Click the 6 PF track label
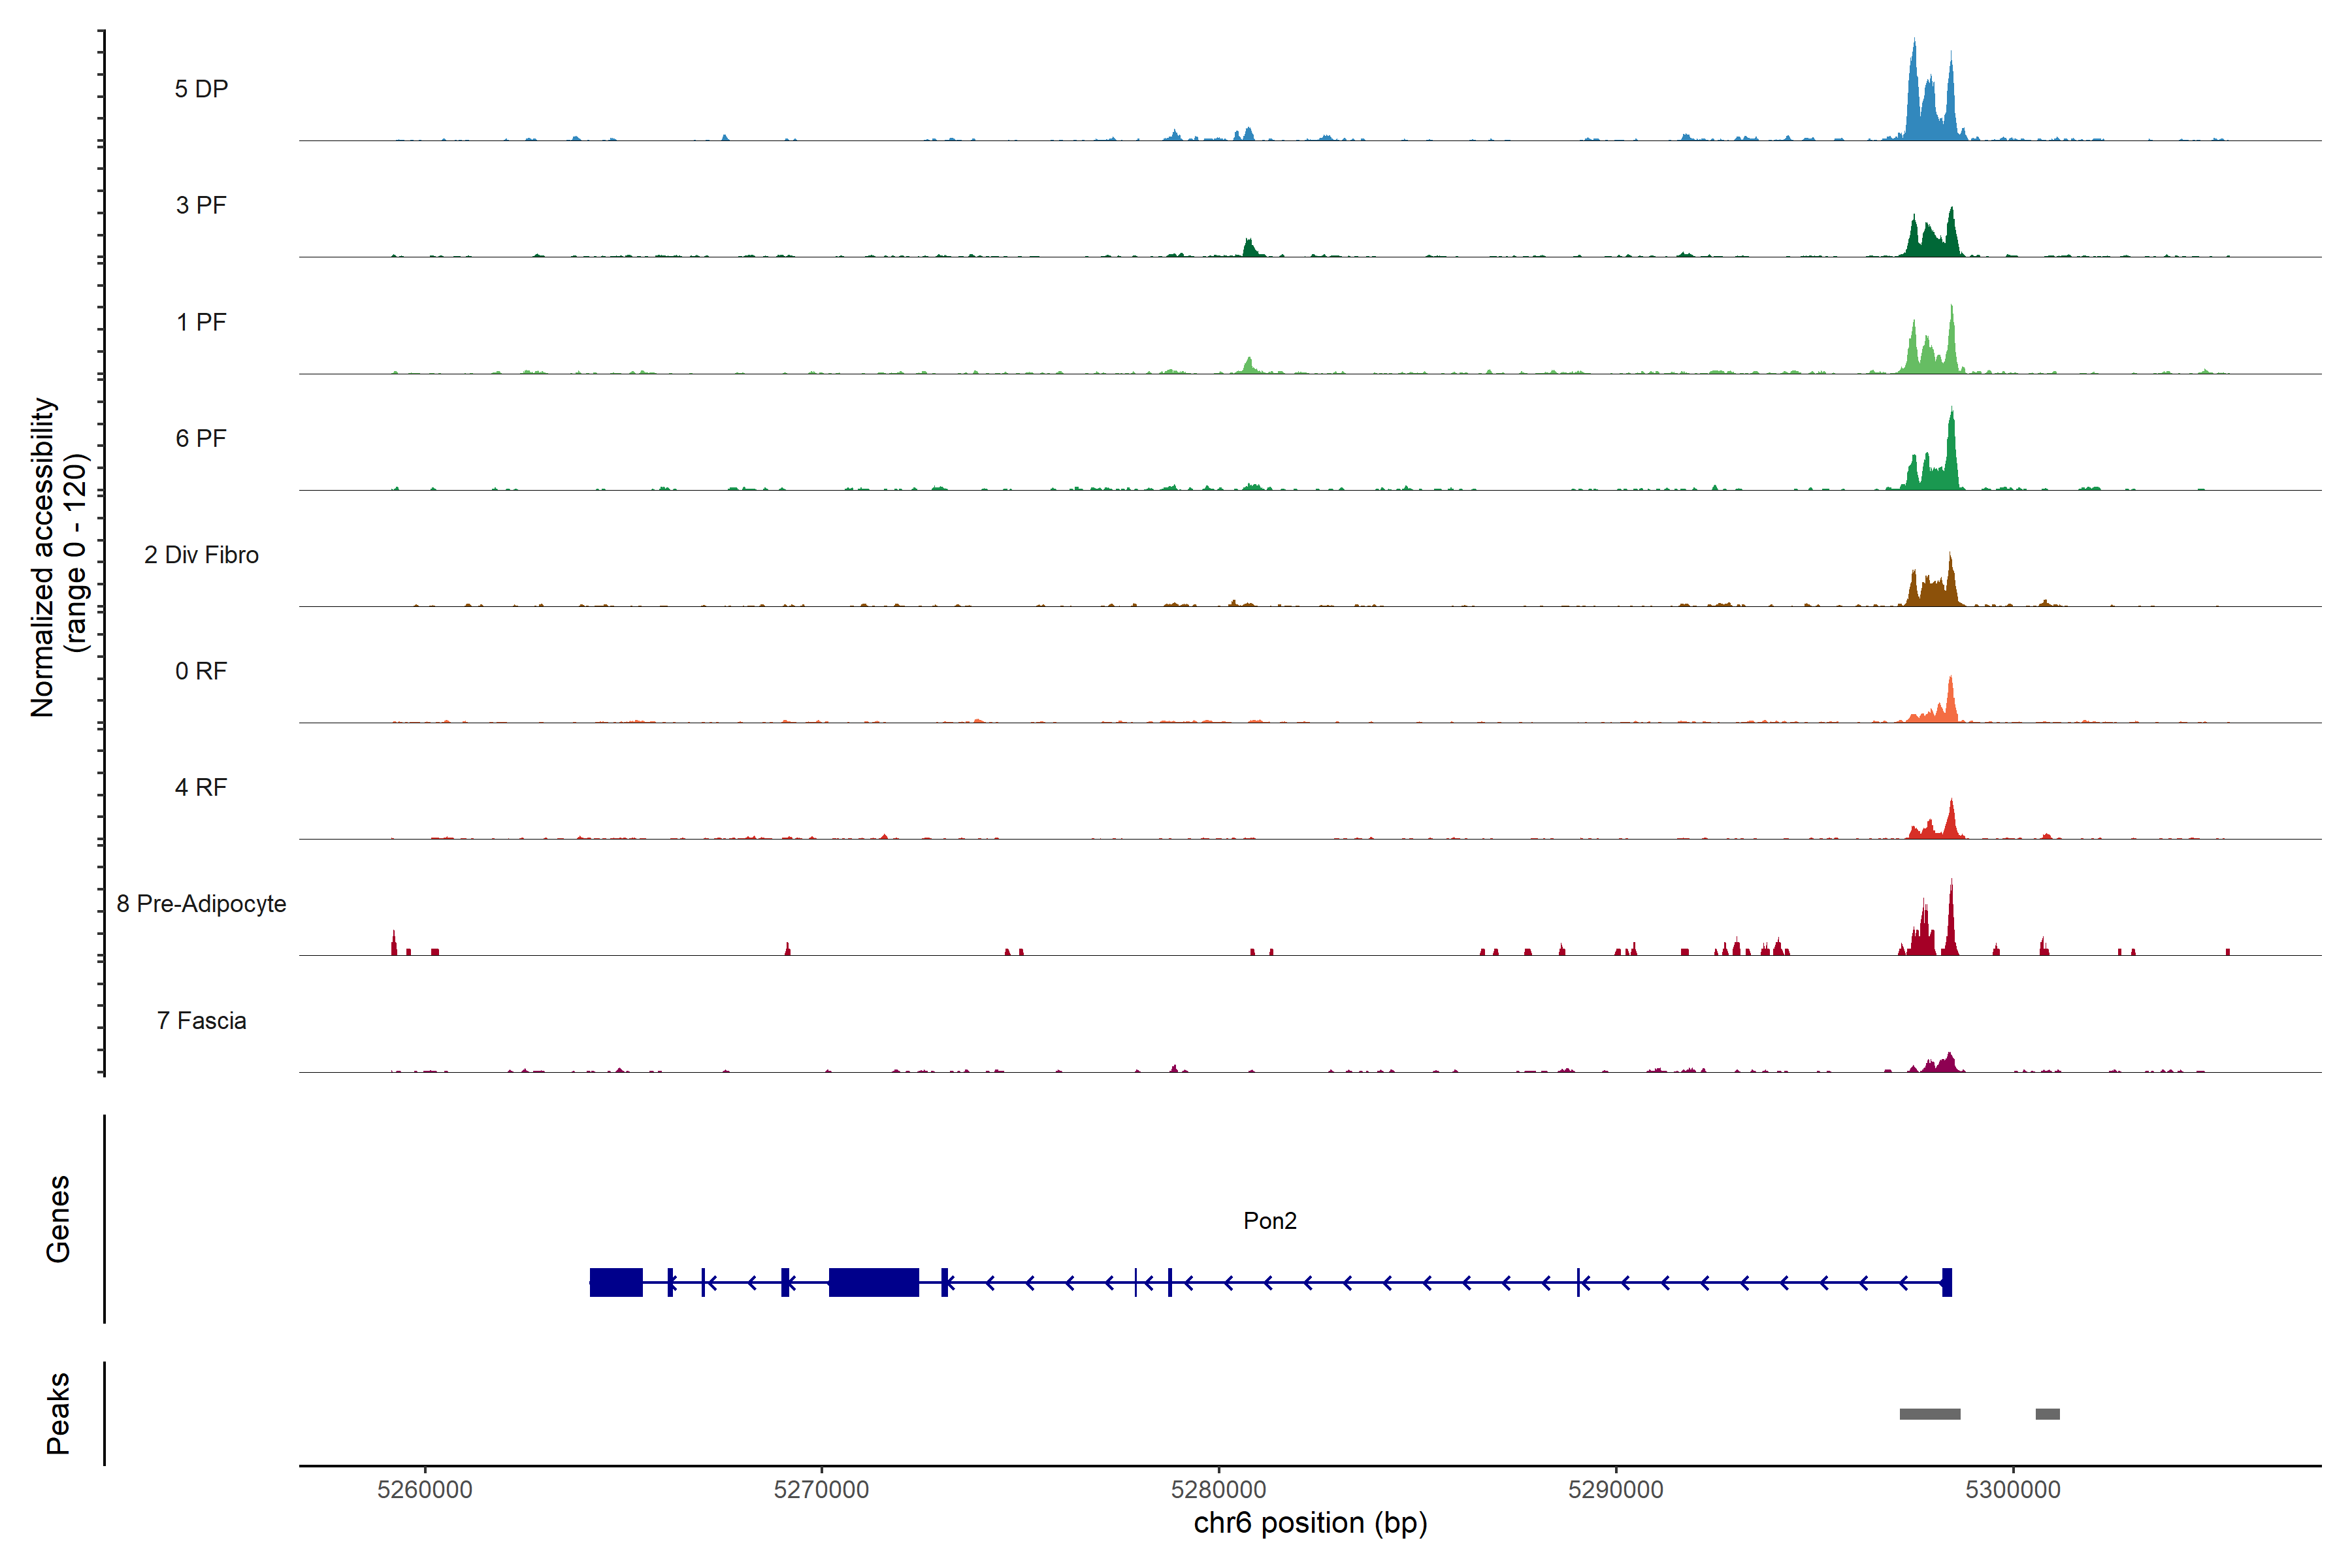Viewport: 2352px width, 1568px height. pos(201,438)
